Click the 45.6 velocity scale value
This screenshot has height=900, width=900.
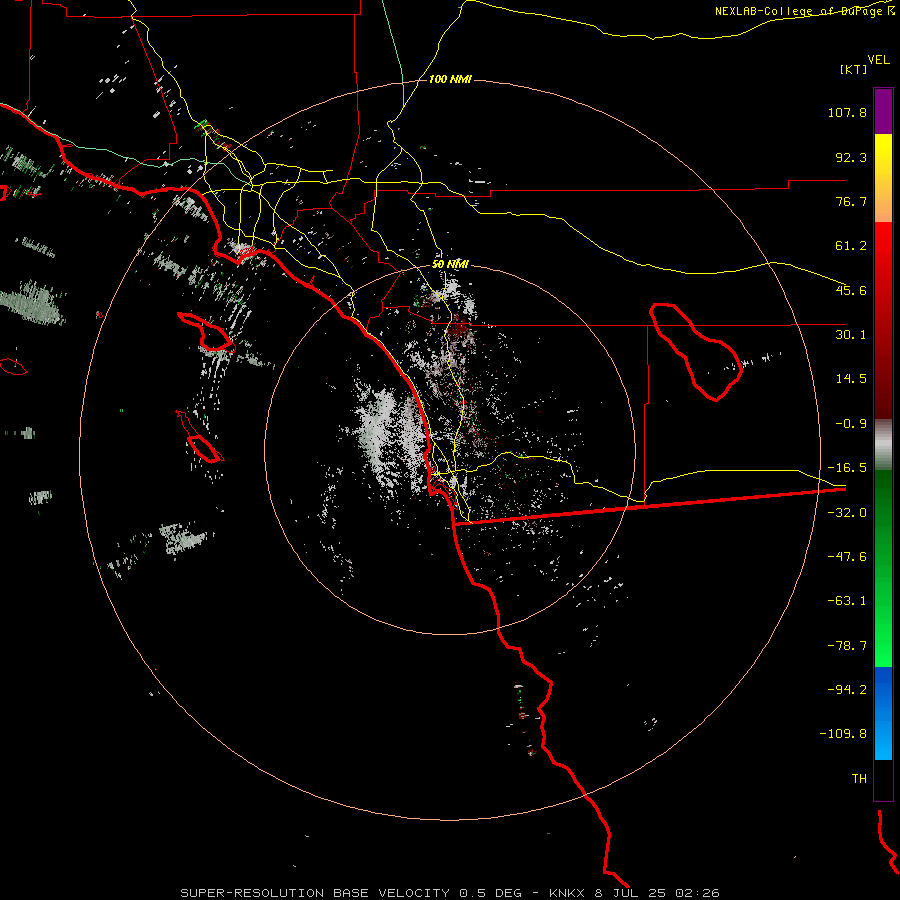coord(851,290)
